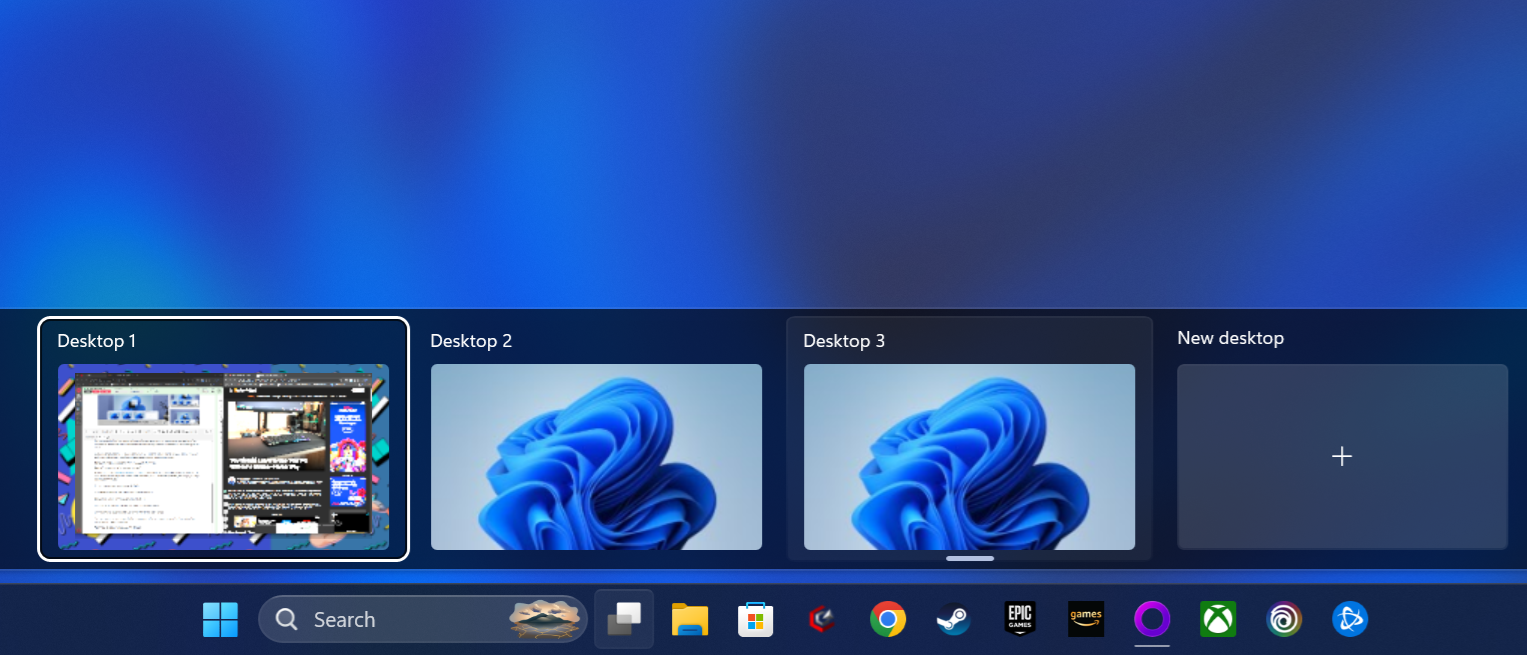The width and height of the screenshot is (1527, 655).
Task: Open the Epic Games Launcher
Action: tap(1019, 619)
